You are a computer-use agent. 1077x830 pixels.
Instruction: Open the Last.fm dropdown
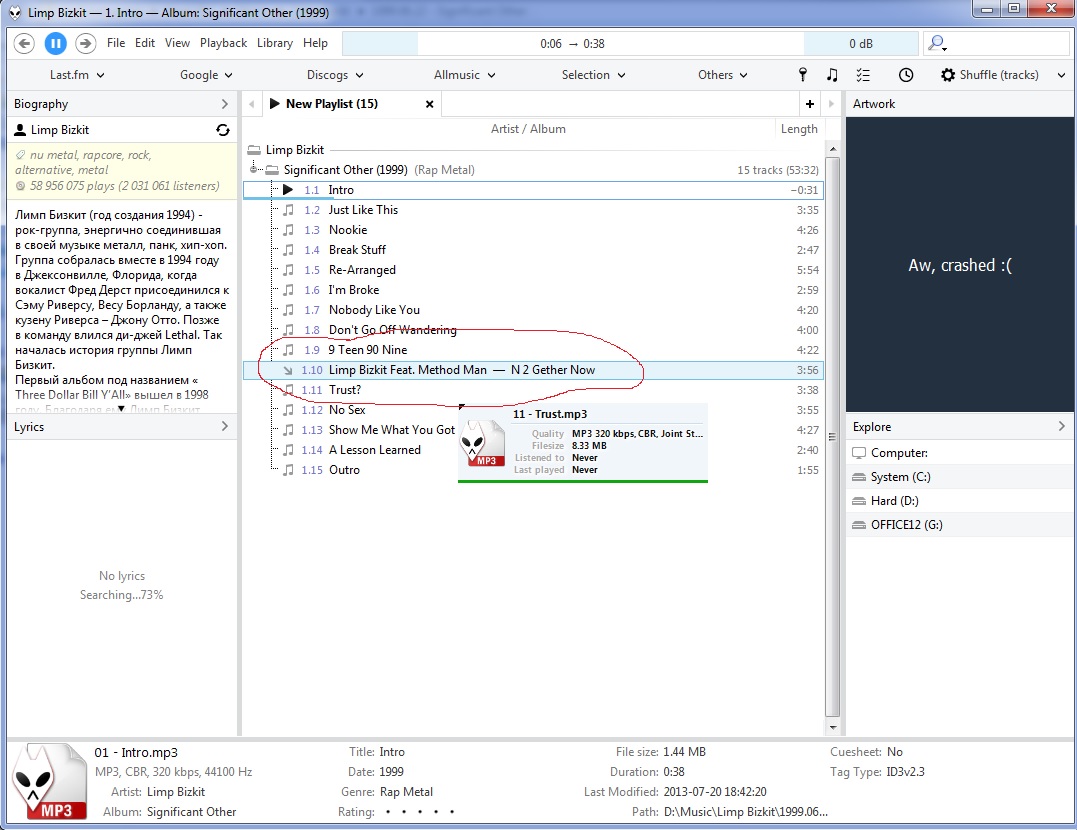pos(77,75)
